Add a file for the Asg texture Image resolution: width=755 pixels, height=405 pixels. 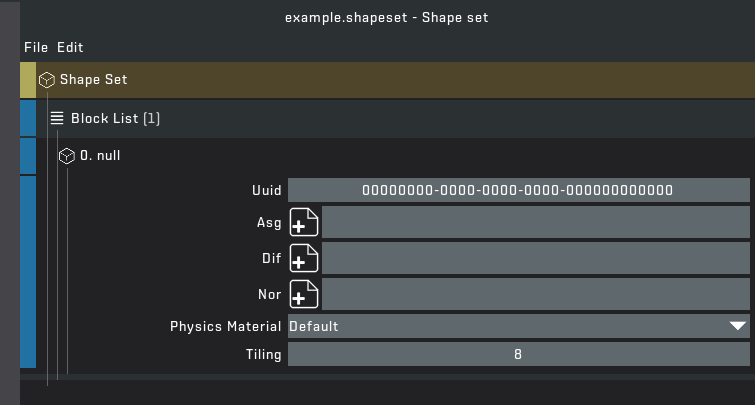304,223
